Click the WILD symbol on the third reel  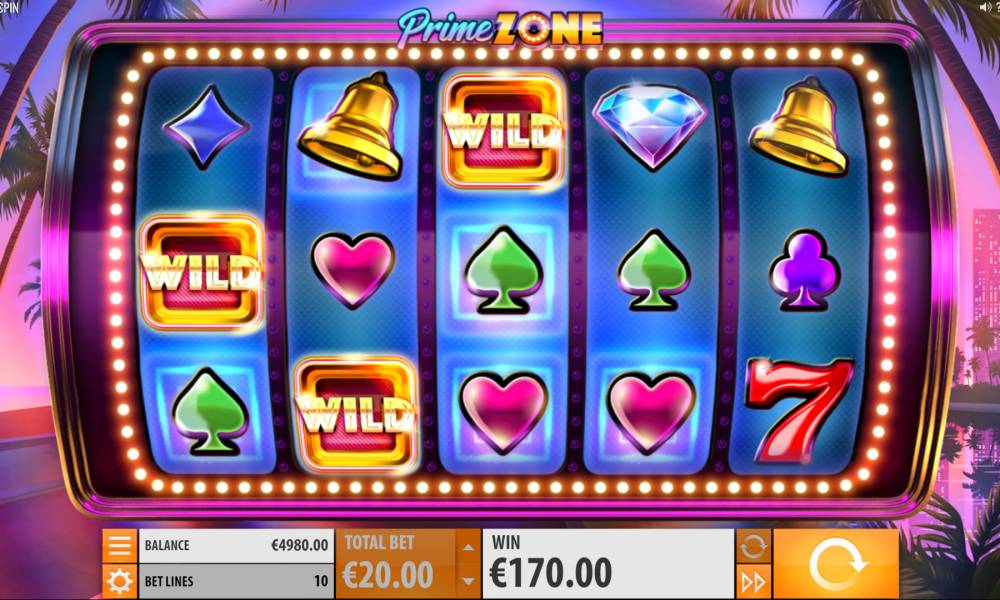point(503,131)
